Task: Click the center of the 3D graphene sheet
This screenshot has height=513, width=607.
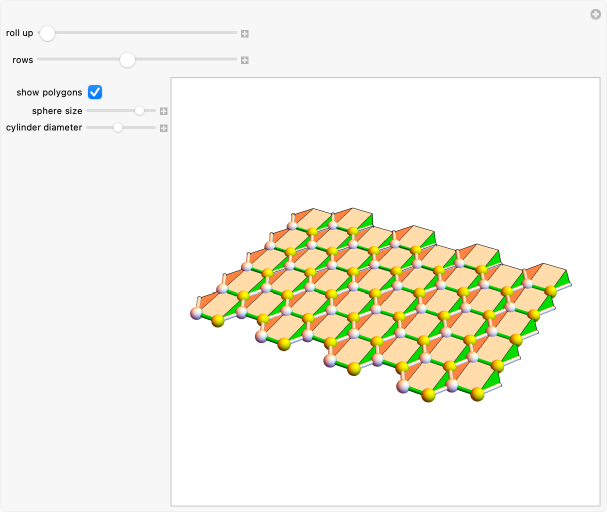Action: pyautogui.click(x=385, y=300)
